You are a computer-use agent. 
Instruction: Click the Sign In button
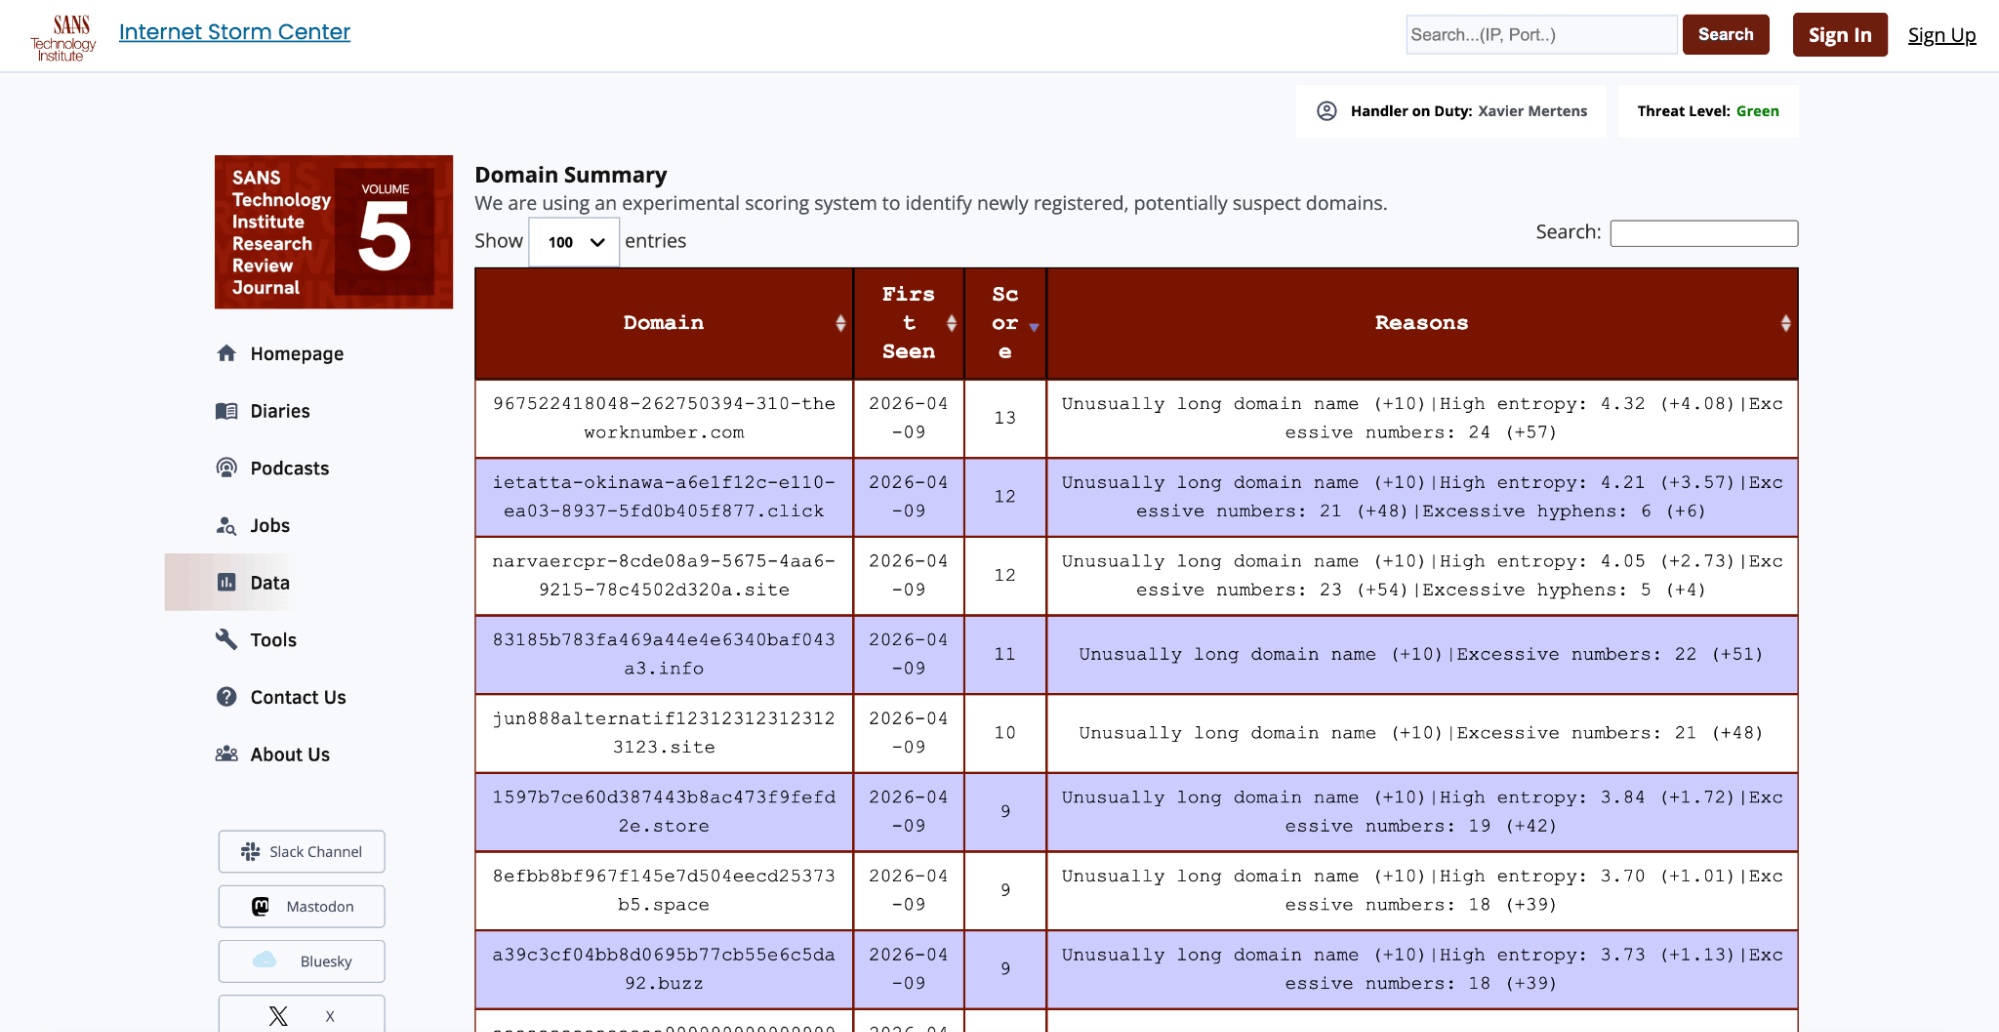[1839, 35]
